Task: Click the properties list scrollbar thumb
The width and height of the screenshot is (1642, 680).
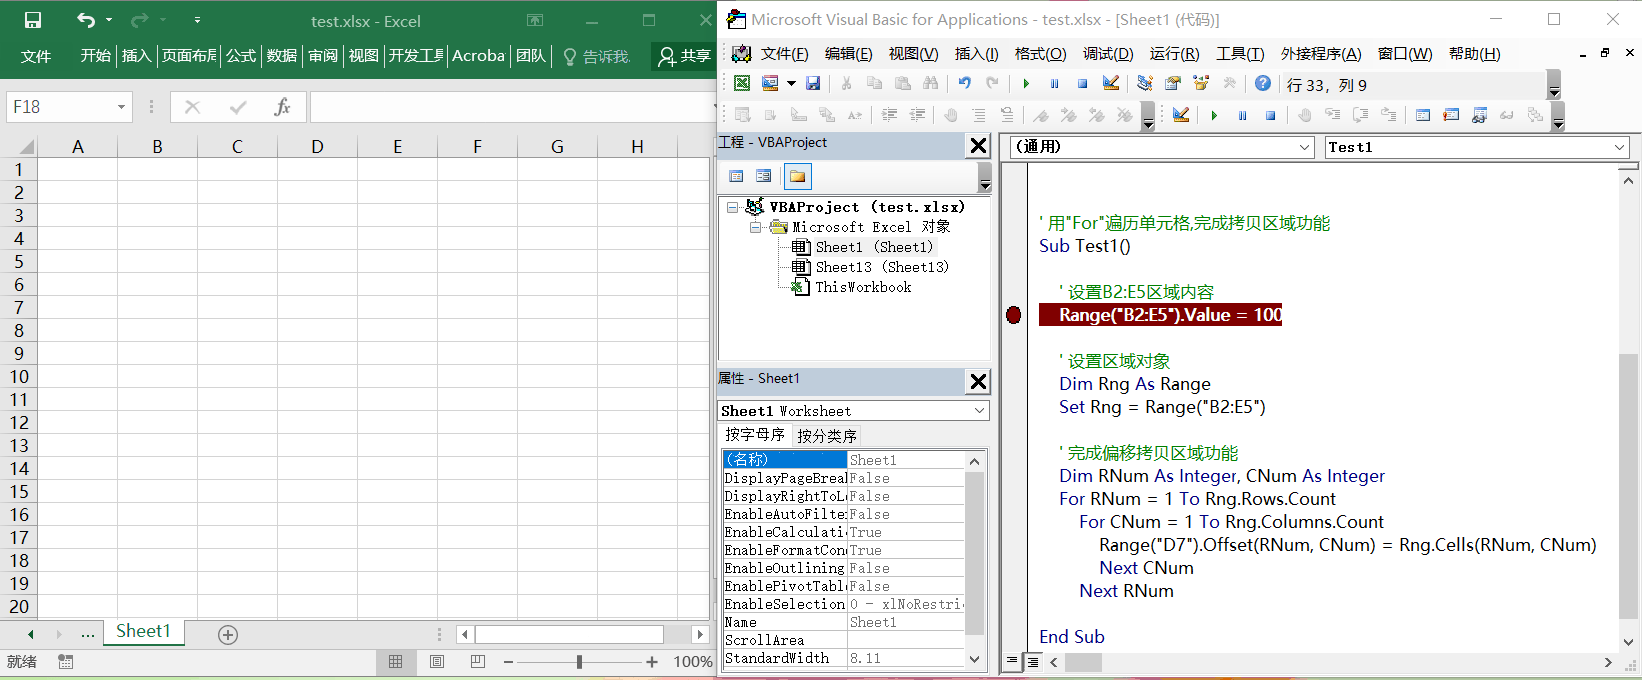Action: (x=974, y=553)
